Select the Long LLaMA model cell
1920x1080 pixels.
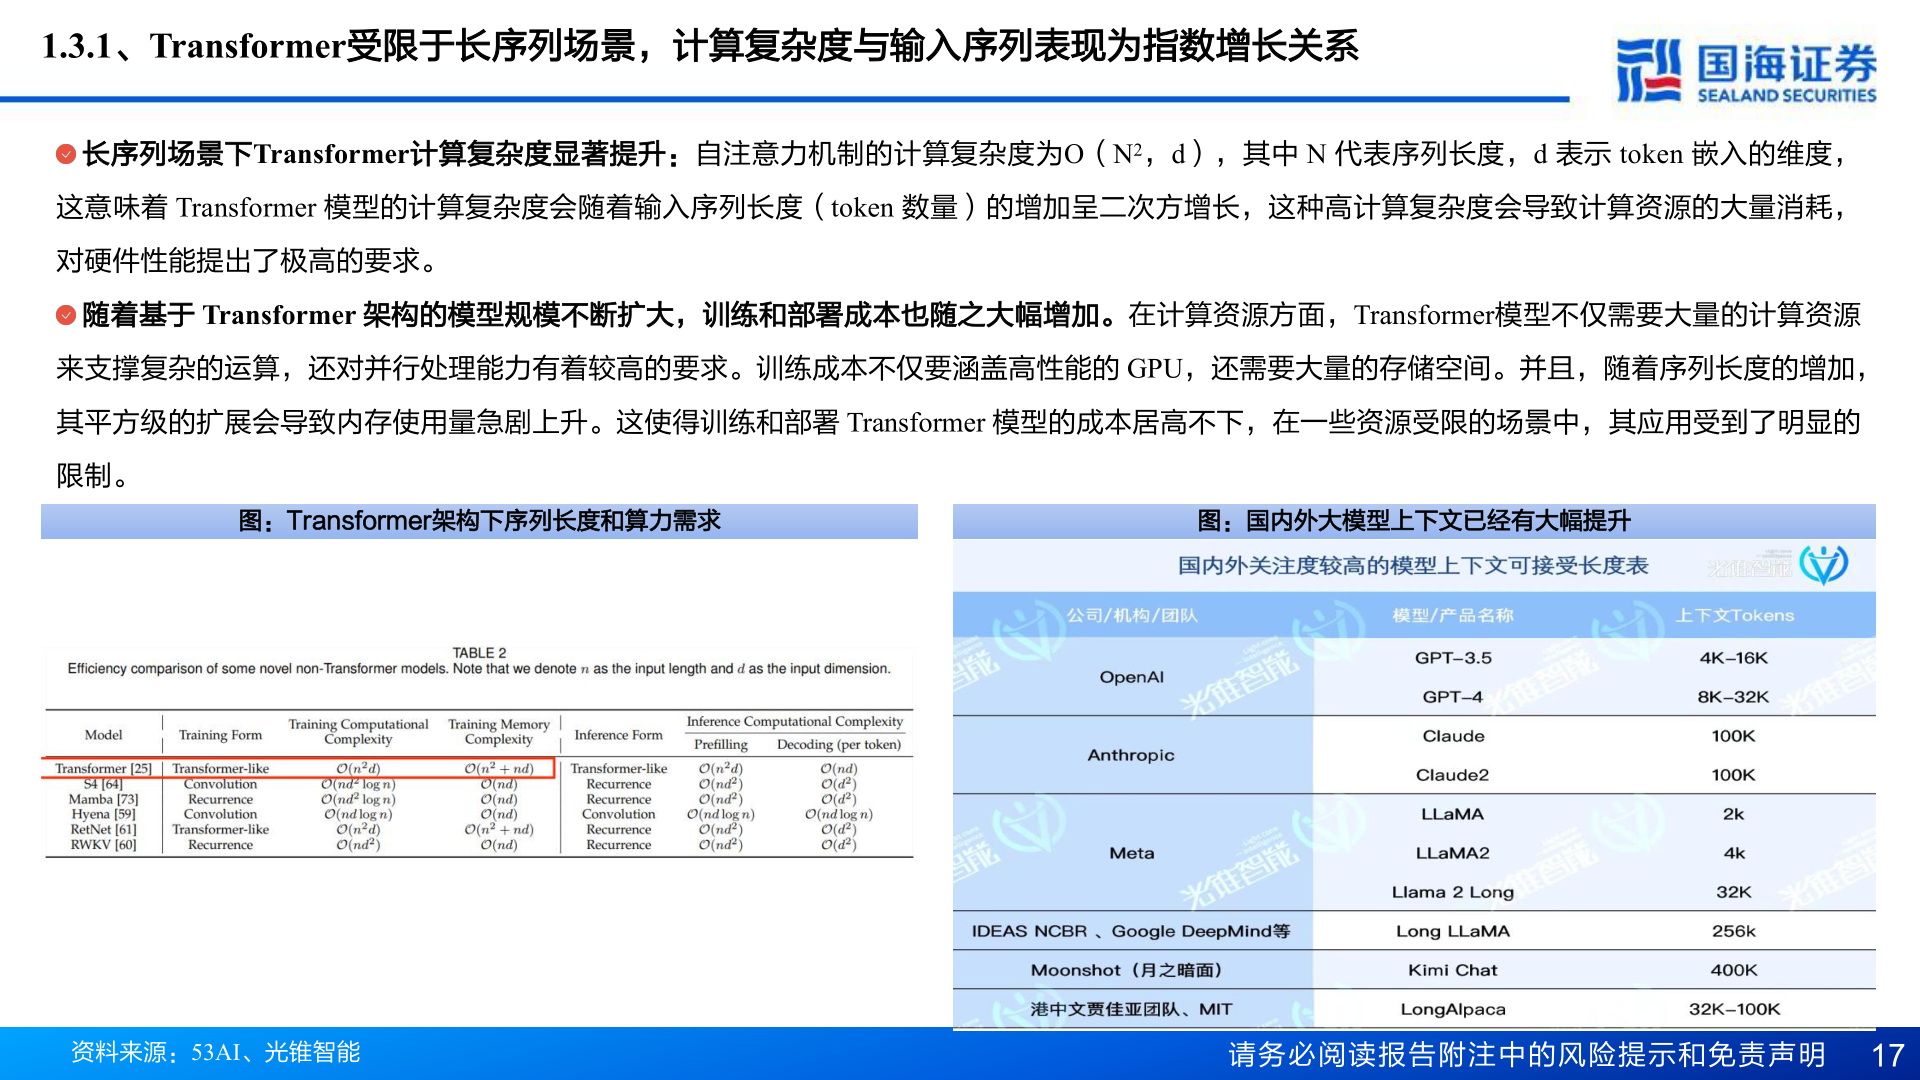click(x=1453, y=931)
